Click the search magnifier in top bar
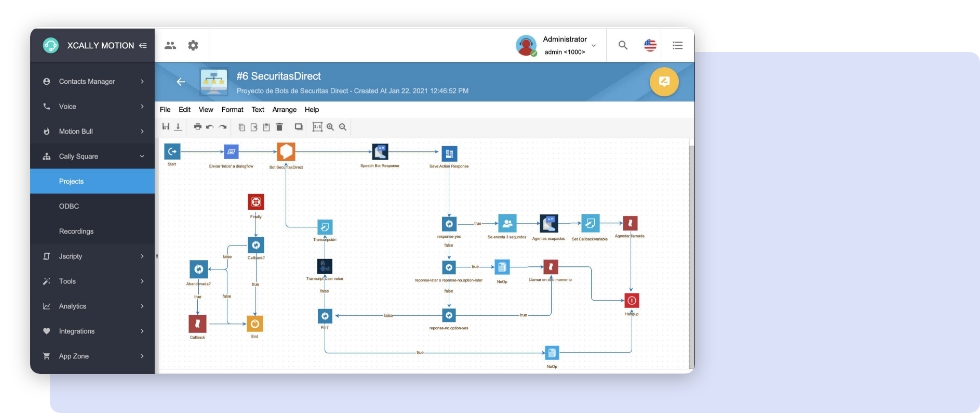This screenshot has width=980, height=413. pyautogui.click(x=622, y=45)
